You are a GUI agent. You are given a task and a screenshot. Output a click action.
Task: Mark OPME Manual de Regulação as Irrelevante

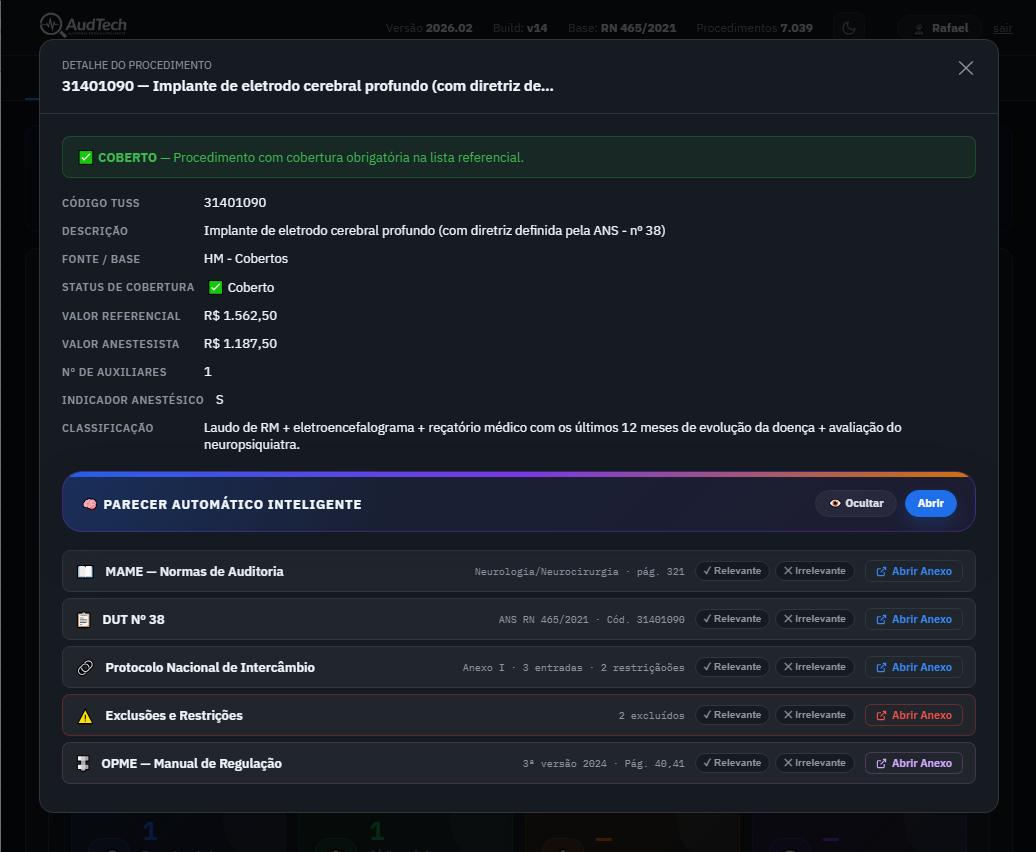[x=815, y=763]
